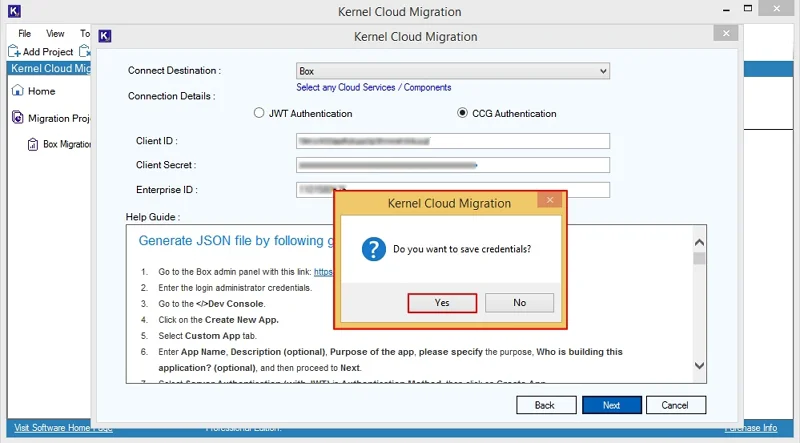Select CCG Authentication option
Image resolution: width=800 pixels, height=443 pixels.
pyautogui.click(x=507, y=113)
